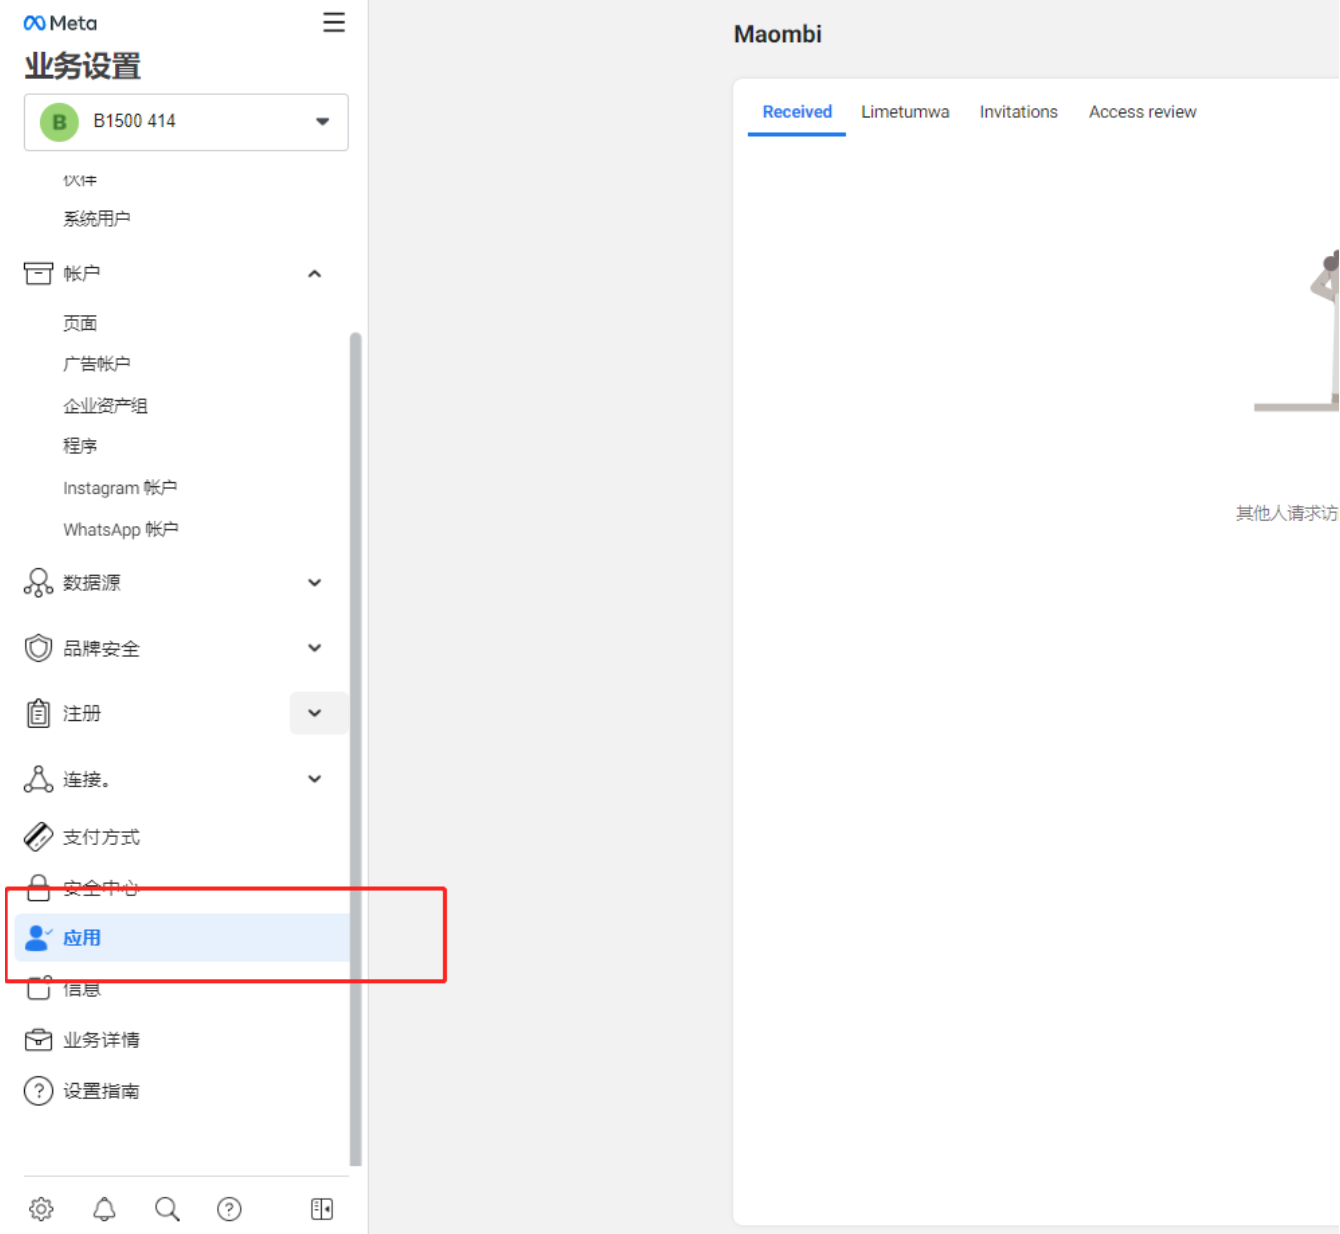Switch to the Limetumwa tab
Image resolution: width=1340 pixels, height=1234 pixels.
[905, 112]
